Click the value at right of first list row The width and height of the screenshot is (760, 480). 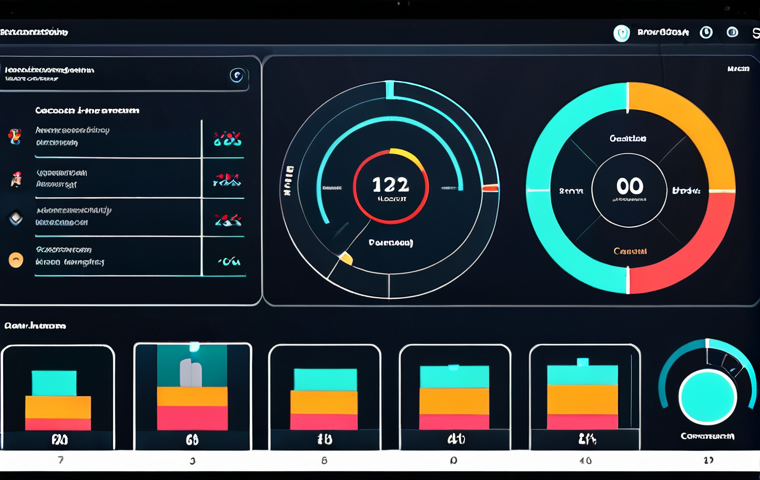click(227, 139)
